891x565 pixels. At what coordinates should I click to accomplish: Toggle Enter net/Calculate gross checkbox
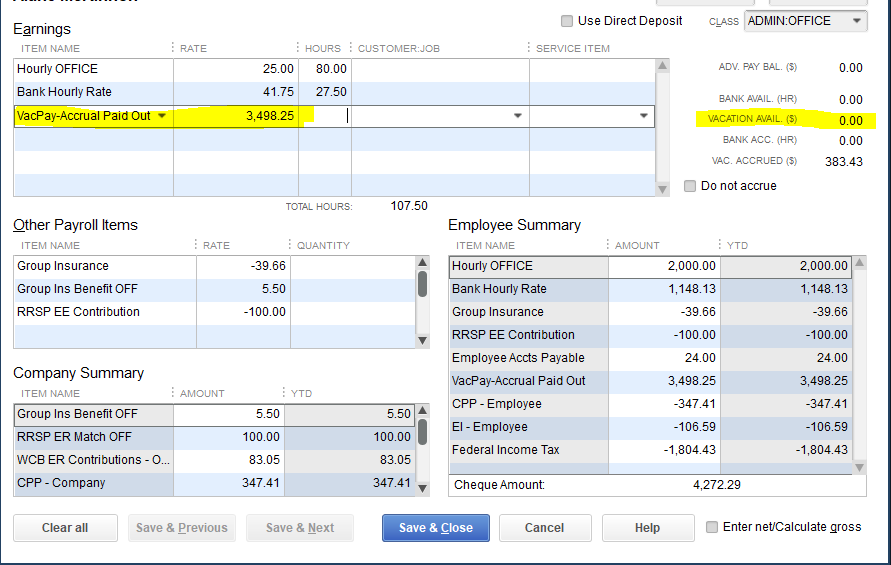711,527
